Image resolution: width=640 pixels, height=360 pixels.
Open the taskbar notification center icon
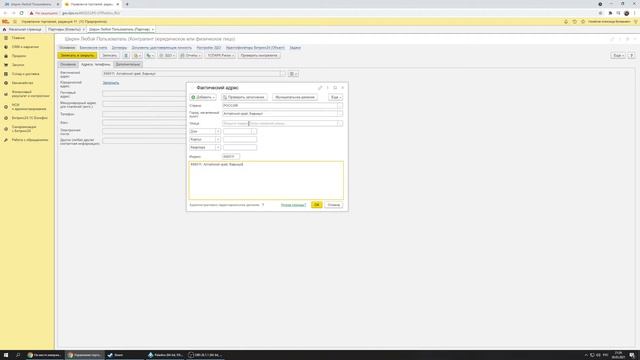click(632, 355)
